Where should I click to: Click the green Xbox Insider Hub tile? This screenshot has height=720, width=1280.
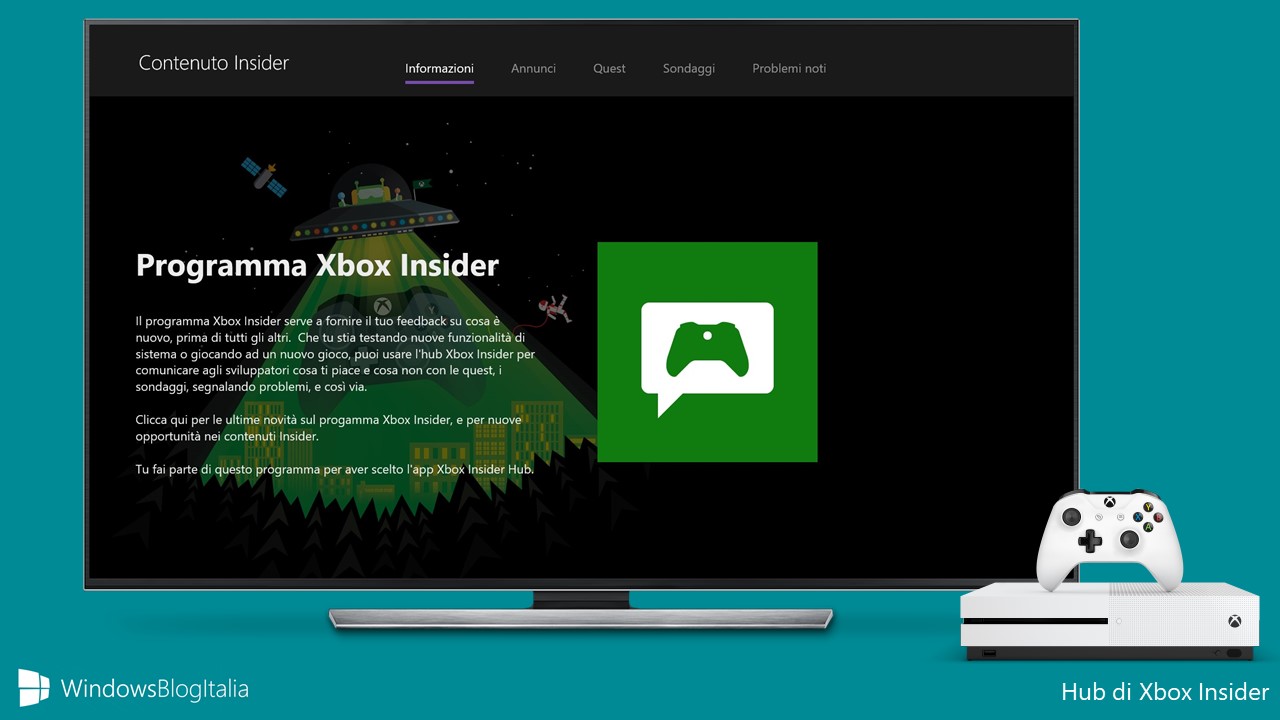click(x=707, y=352)
